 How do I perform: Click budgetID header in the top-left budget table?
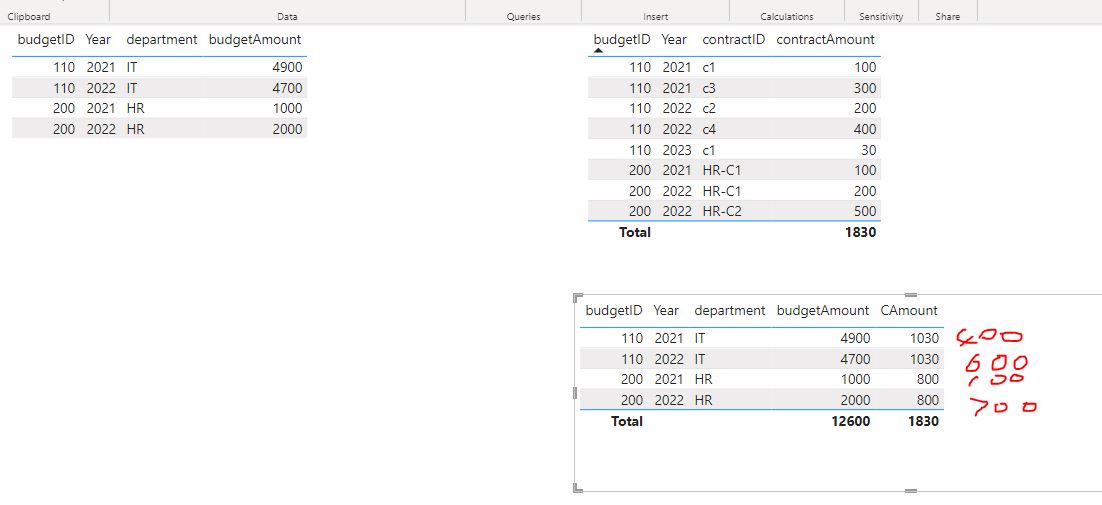click(x=46, y=39)
